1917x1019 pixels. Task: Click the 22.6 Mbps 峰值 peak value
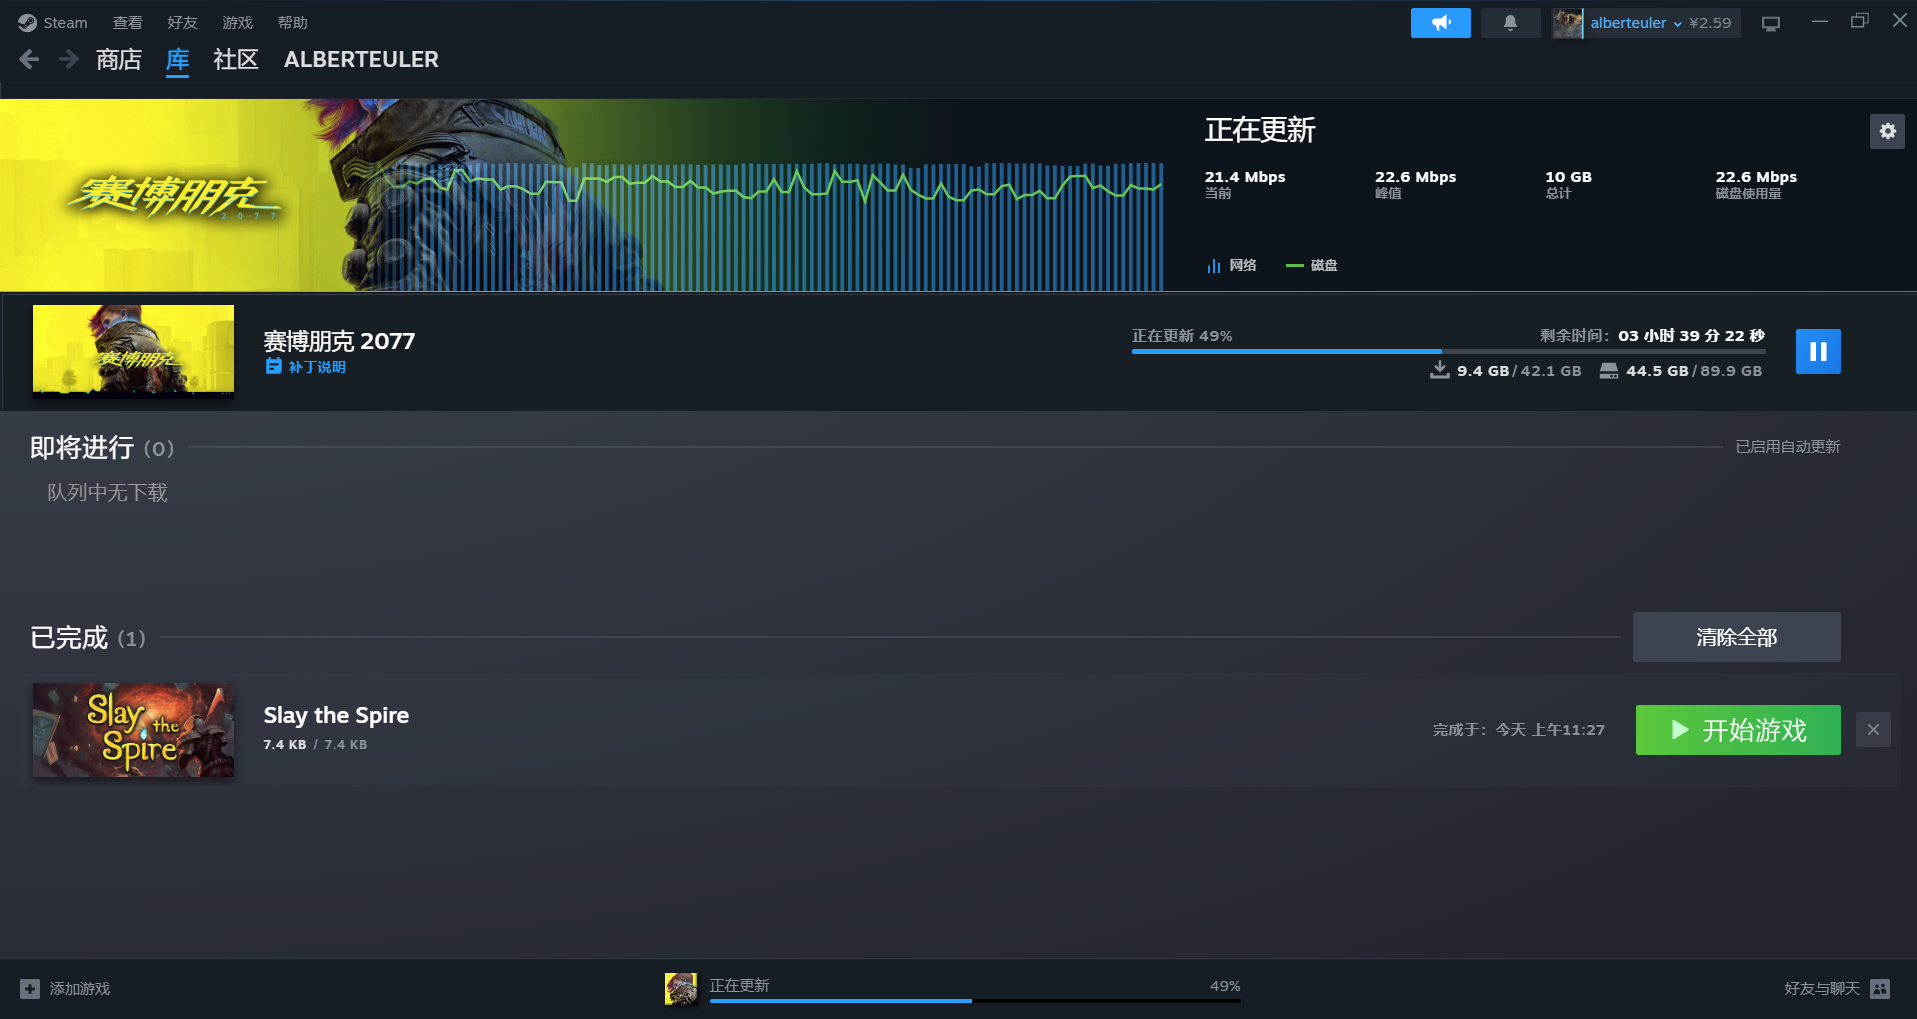pyautogui.click(x=1415, y=177)
